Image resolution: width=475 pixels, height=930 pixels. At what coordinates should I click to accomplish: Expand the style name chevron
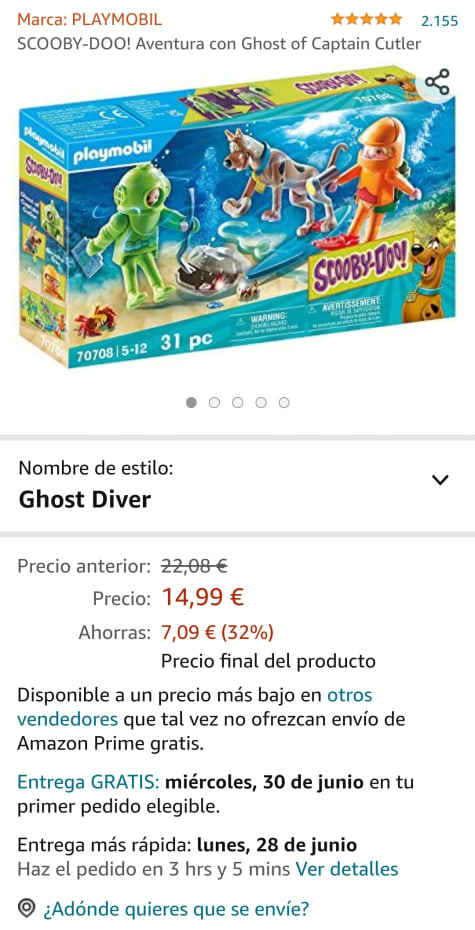coord(440,480)
